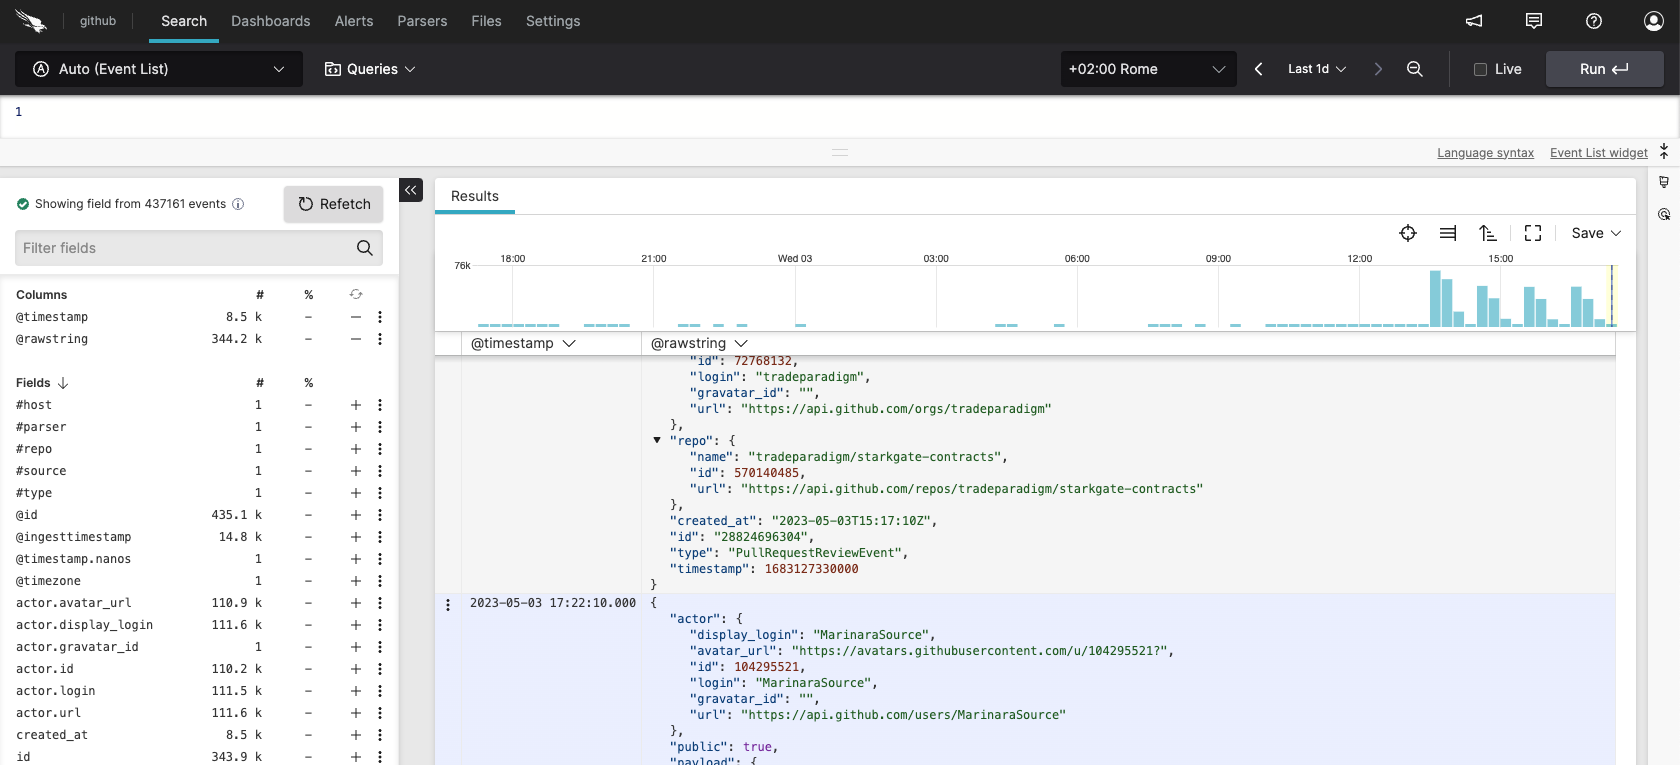1680x765 pixels.
Task: Add the #host field as a column
Action: tap(355, 405)
